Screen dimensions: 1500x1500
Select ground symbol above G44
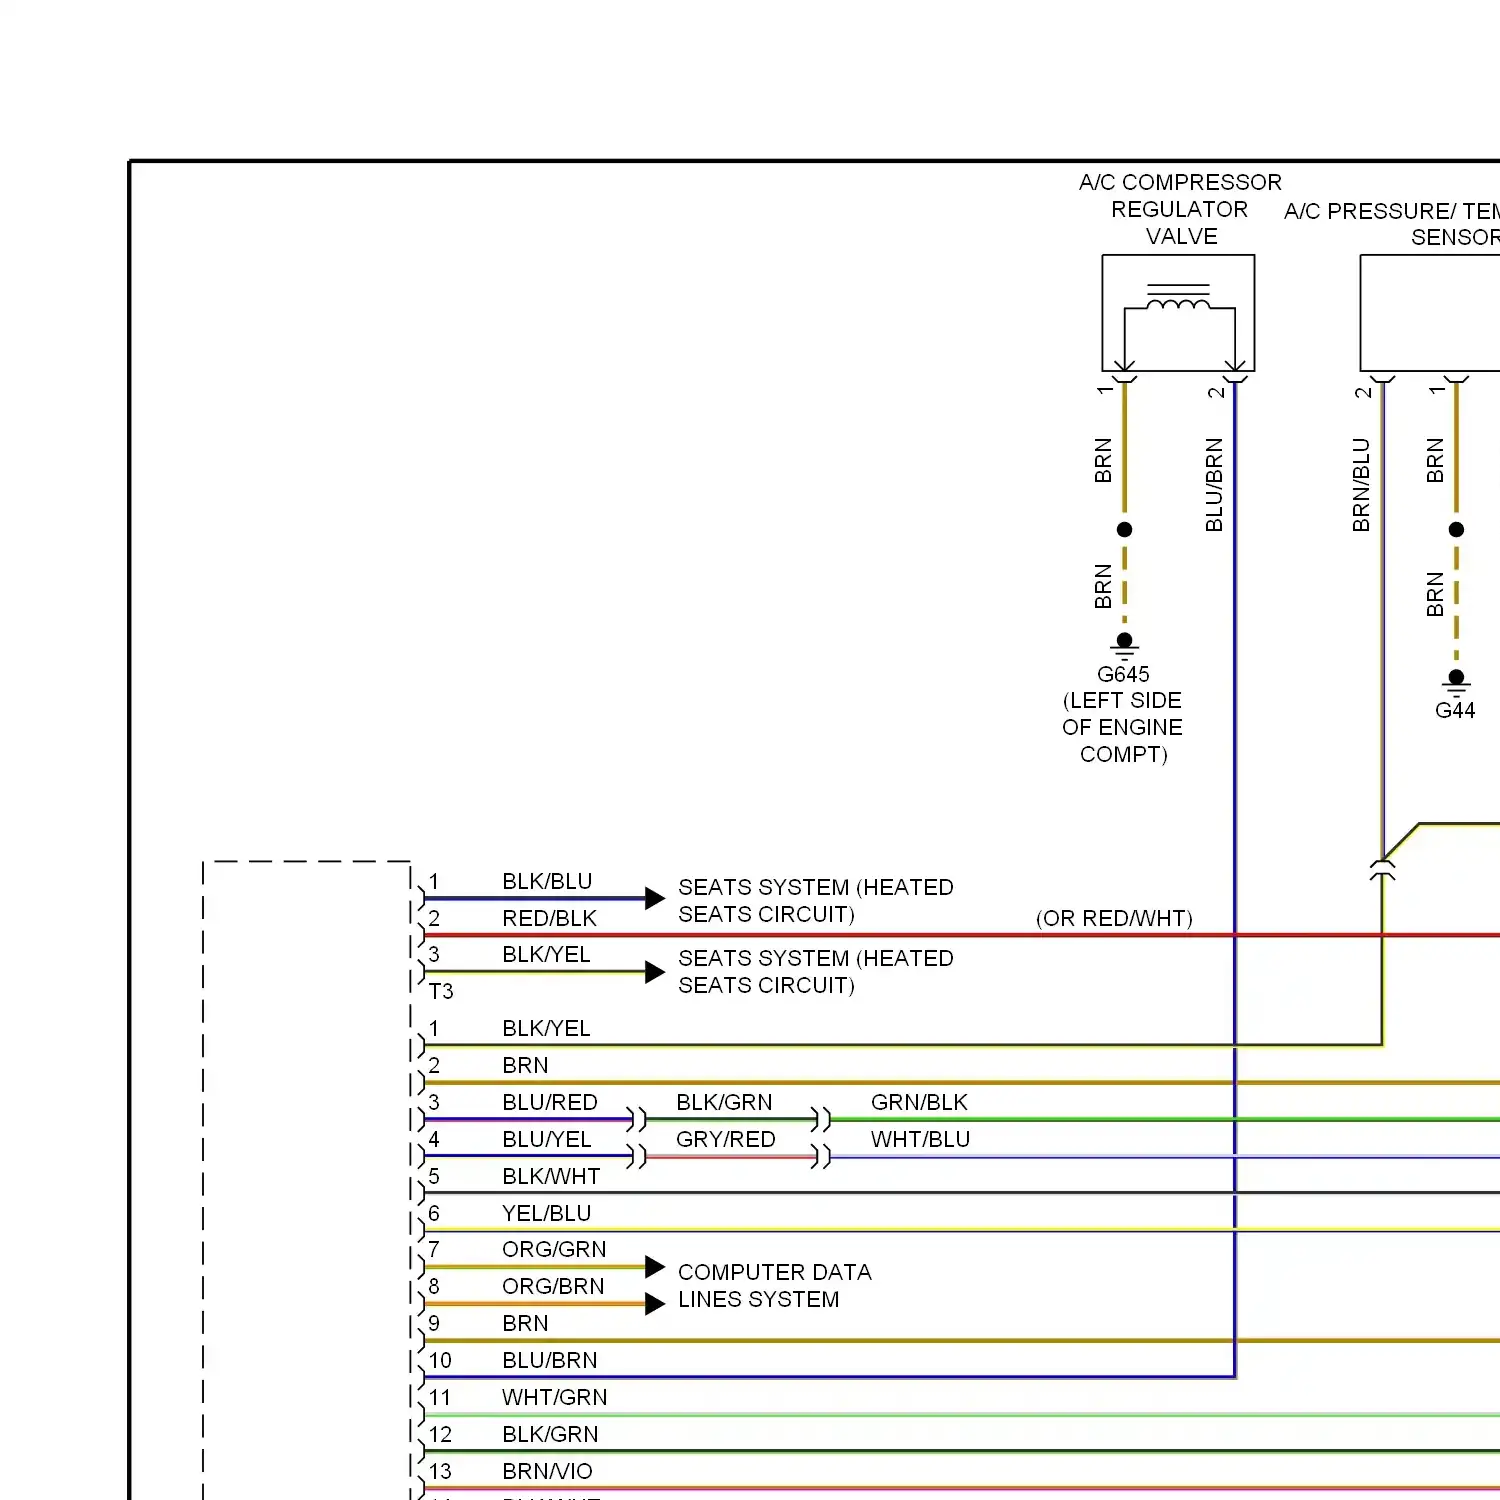(1456, 683)
